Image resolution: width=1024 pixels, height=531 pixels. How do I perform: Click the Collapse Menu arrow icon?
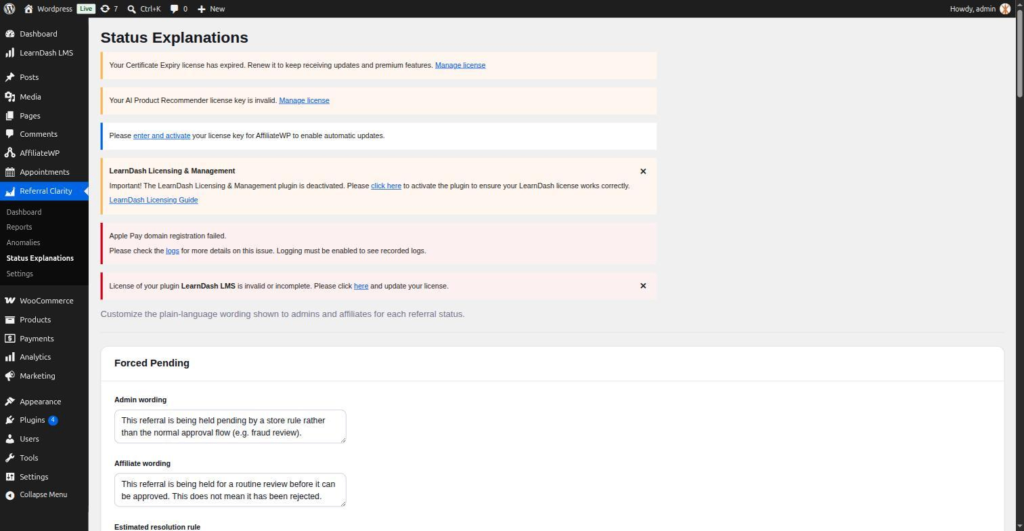pos(10,495)
